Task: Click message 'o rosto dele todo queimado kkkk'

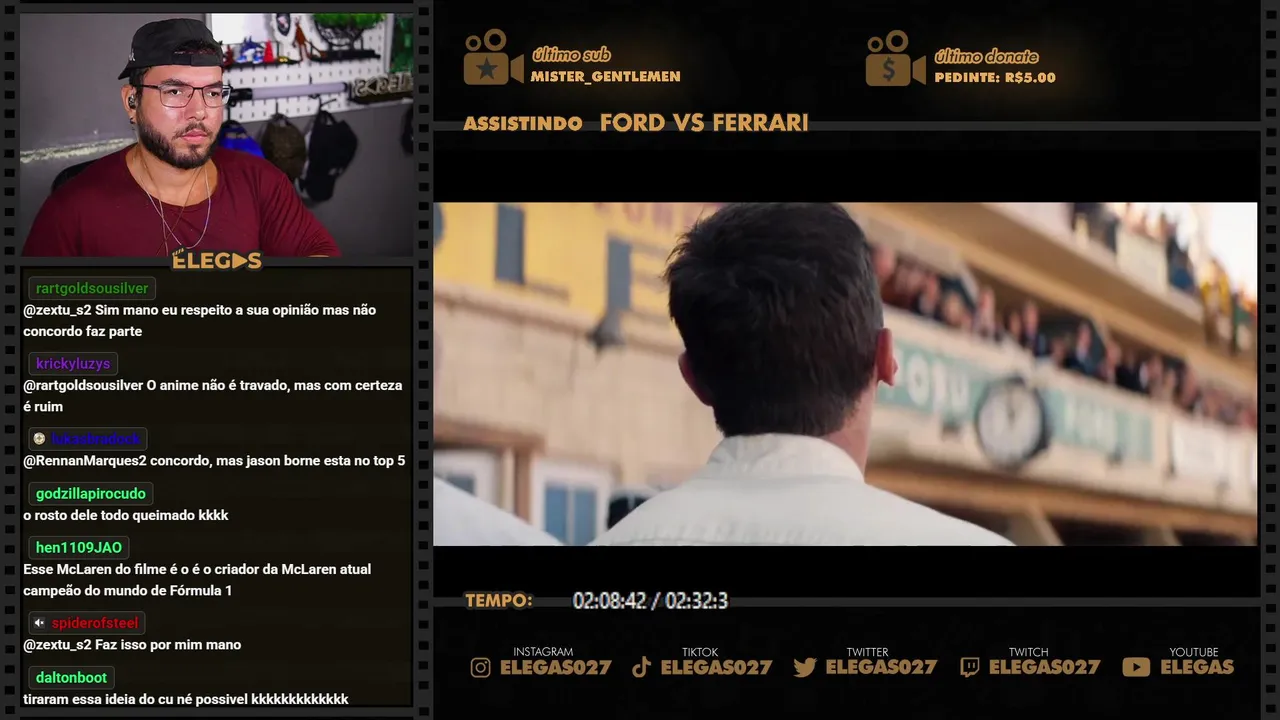Action: coord(126,516)
